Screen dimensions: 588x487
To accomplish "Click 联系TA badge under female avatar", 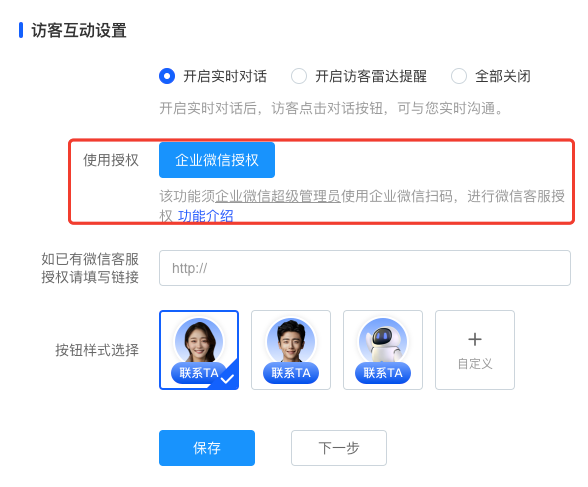I will [199, 373].
